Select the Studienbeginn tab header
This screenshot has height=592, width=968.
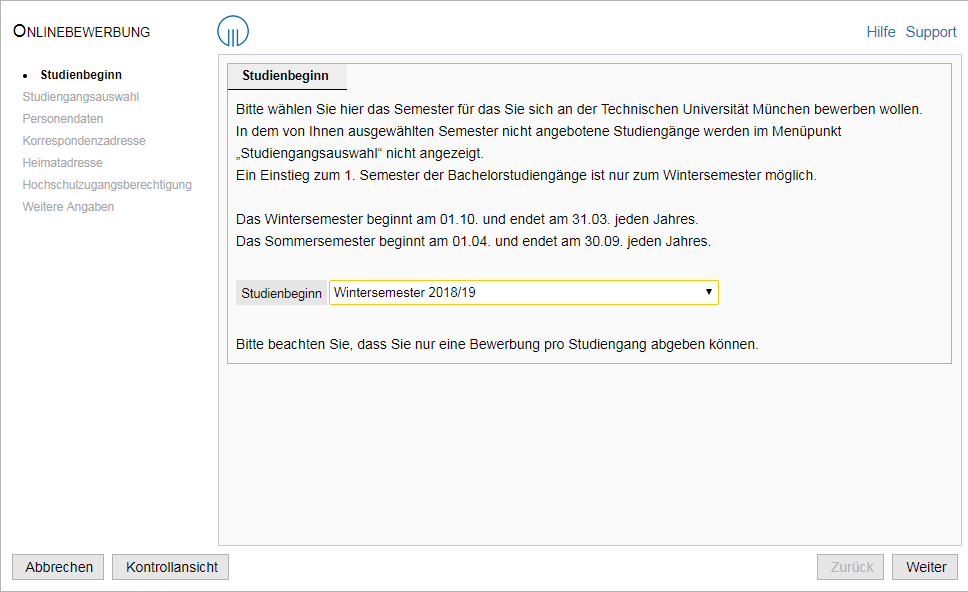[x=286, y=76]
